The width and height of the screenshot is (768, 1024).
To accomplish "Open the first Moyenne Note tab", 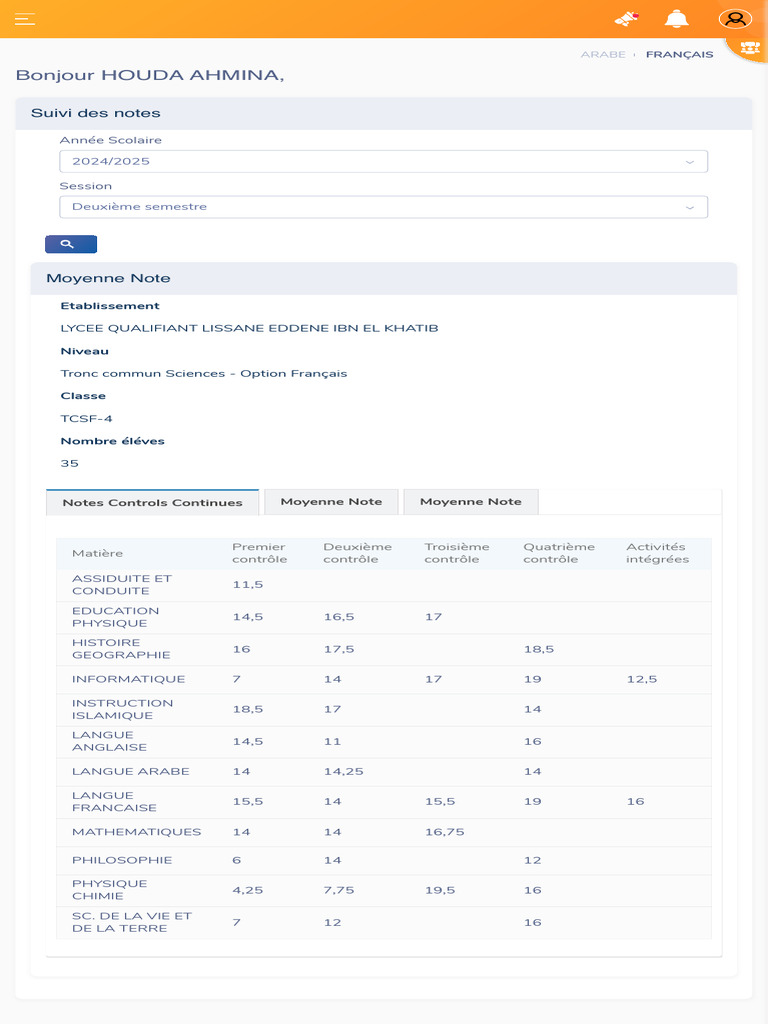I will point(331,502).
